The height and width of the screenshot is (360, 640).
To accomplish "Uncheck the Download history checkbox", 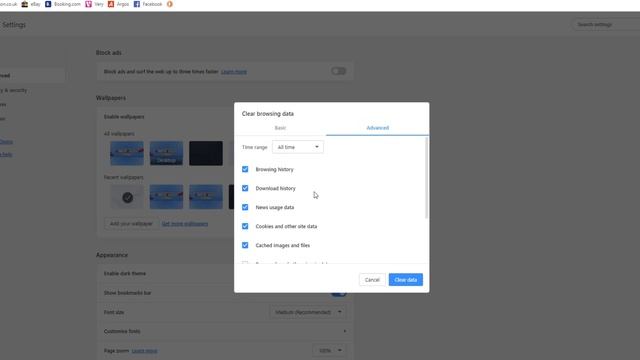I will [x=245, y=188].
